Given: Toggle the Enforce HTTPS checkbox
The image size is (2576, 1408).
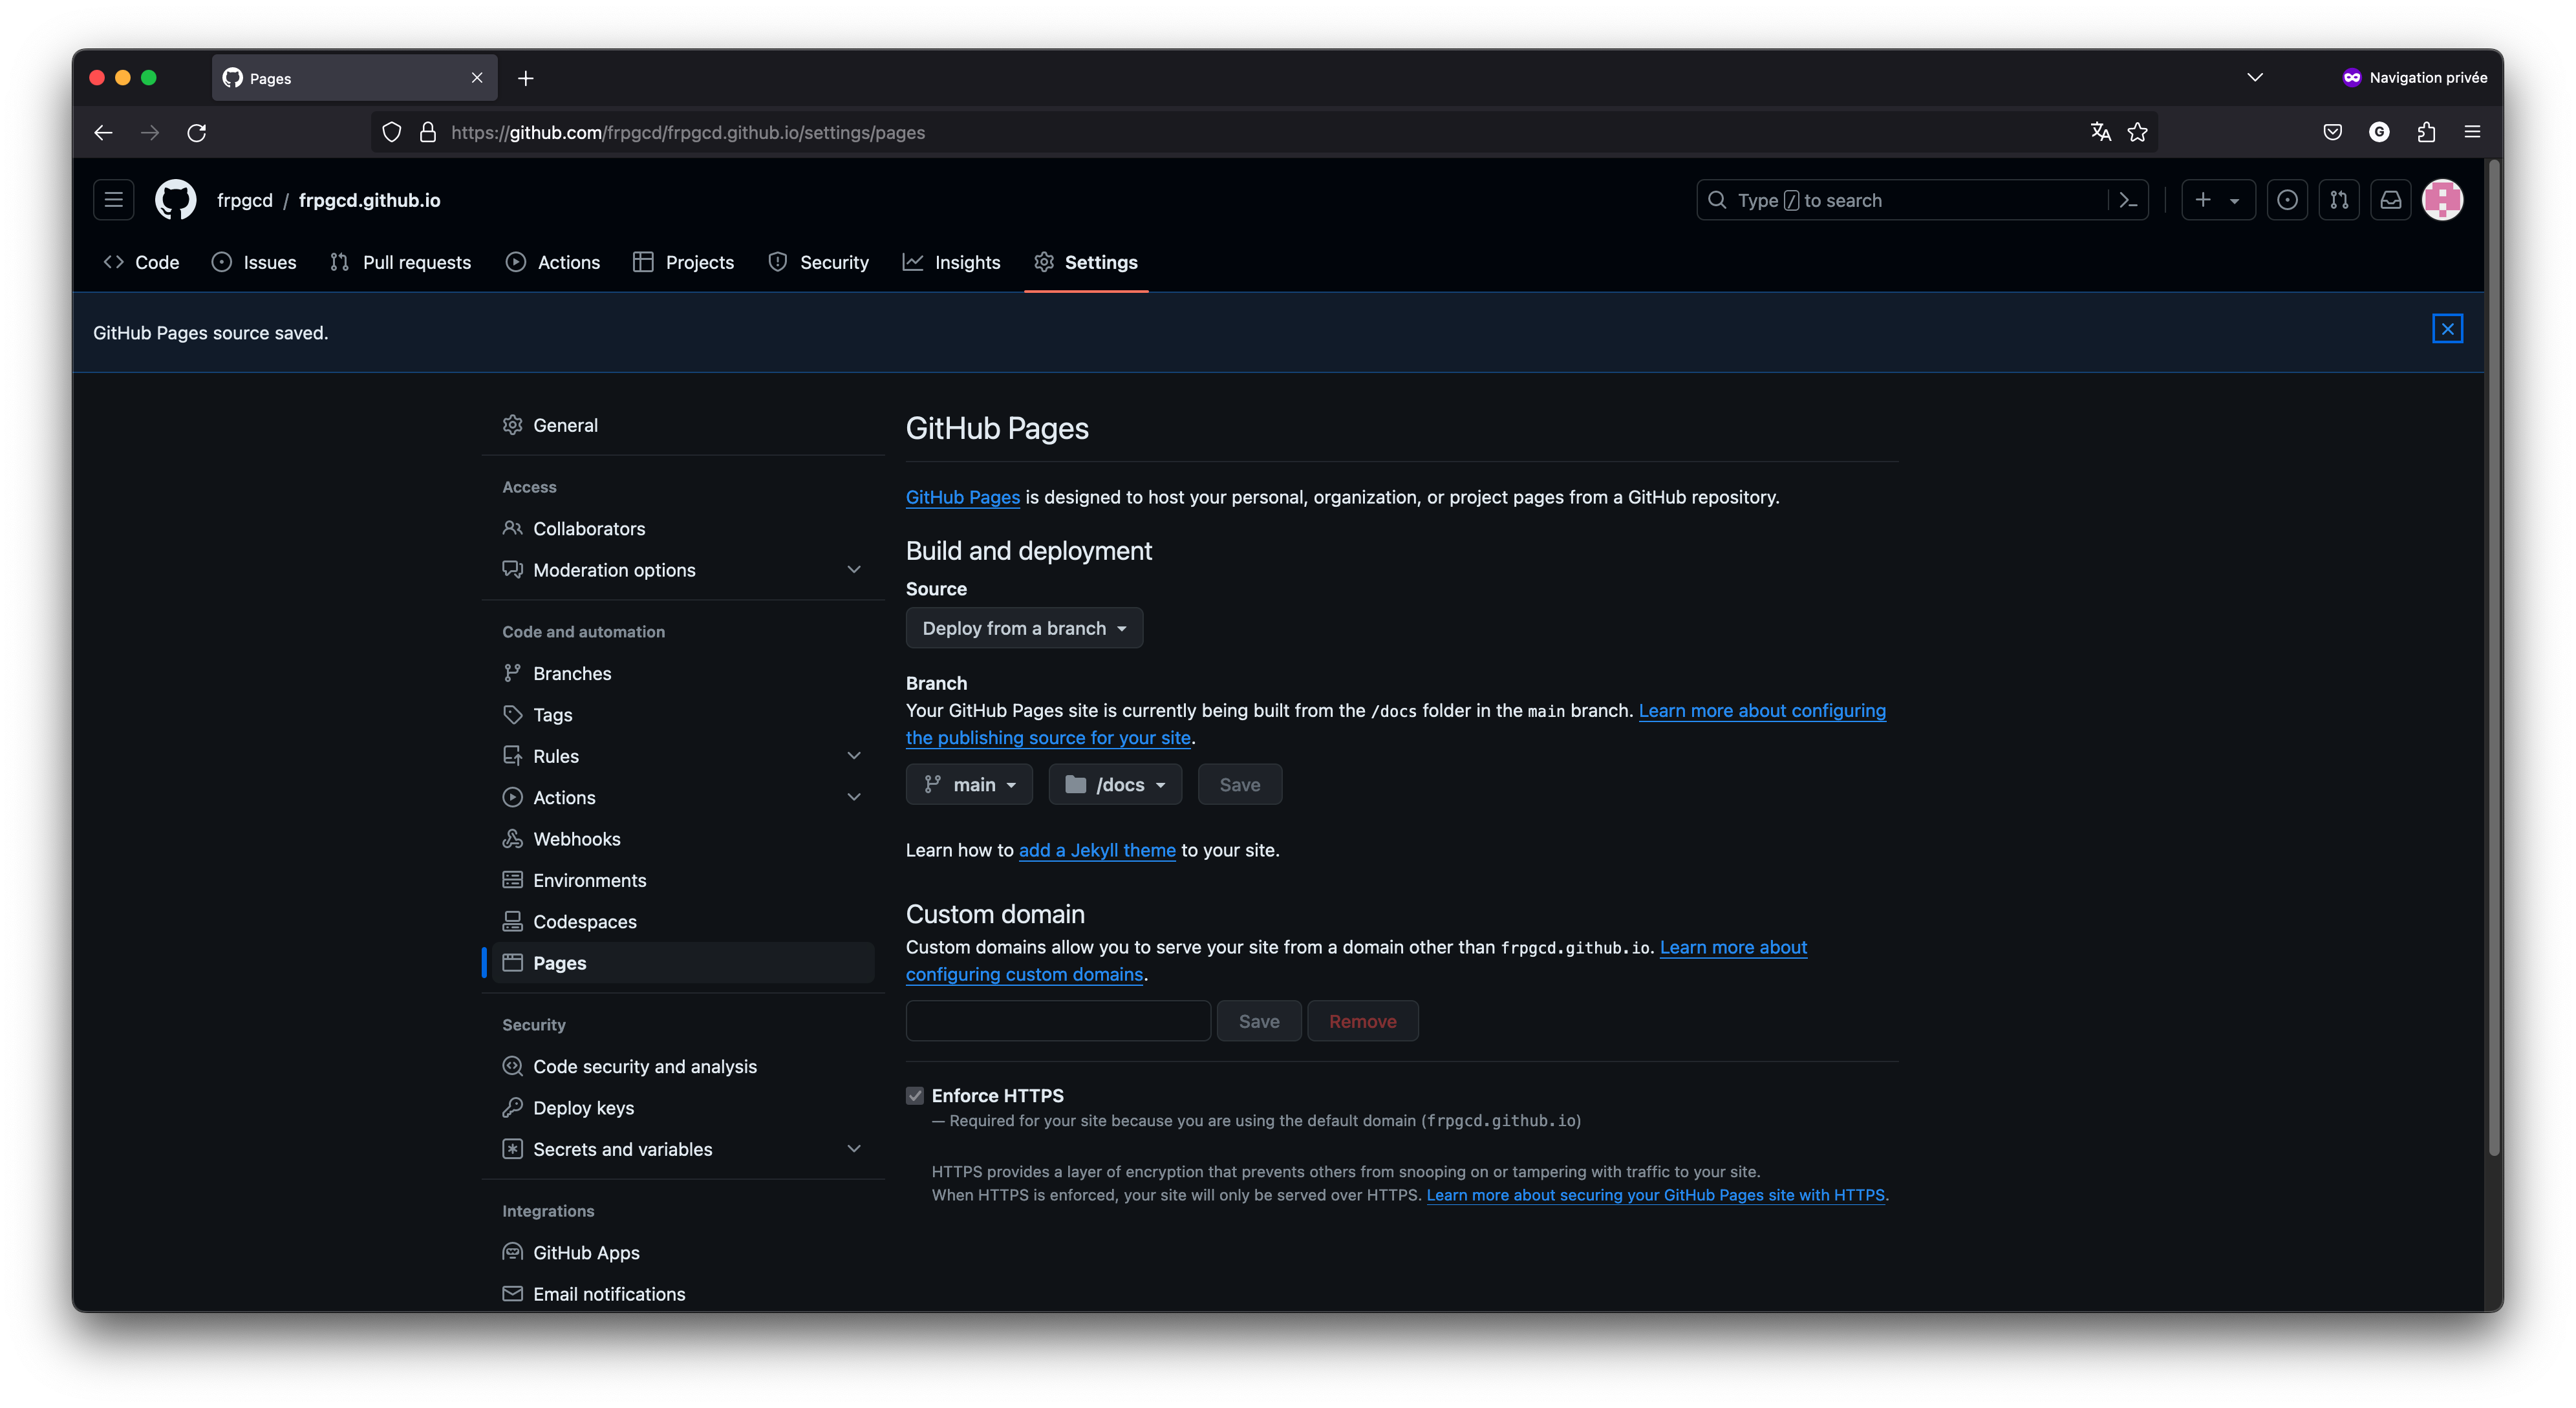Looking at the screenshot, I should 915,1095.
